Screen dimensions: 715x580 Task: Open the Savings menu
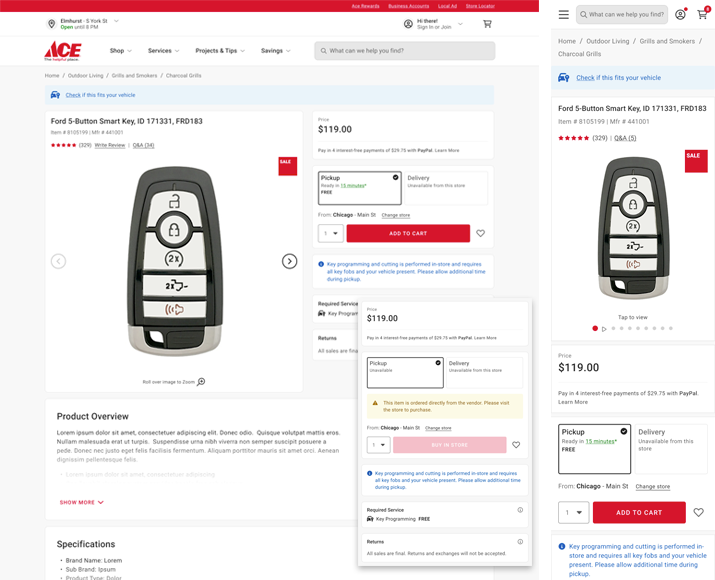coord(275,51)
